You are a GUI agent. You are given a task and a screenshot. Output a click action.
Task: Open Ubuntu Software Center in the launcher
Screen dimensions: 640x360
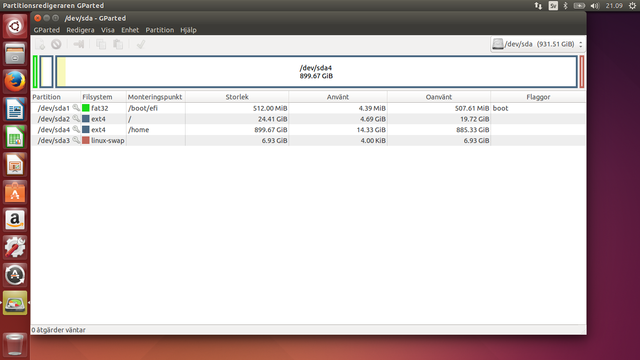(x=15, y=192)
